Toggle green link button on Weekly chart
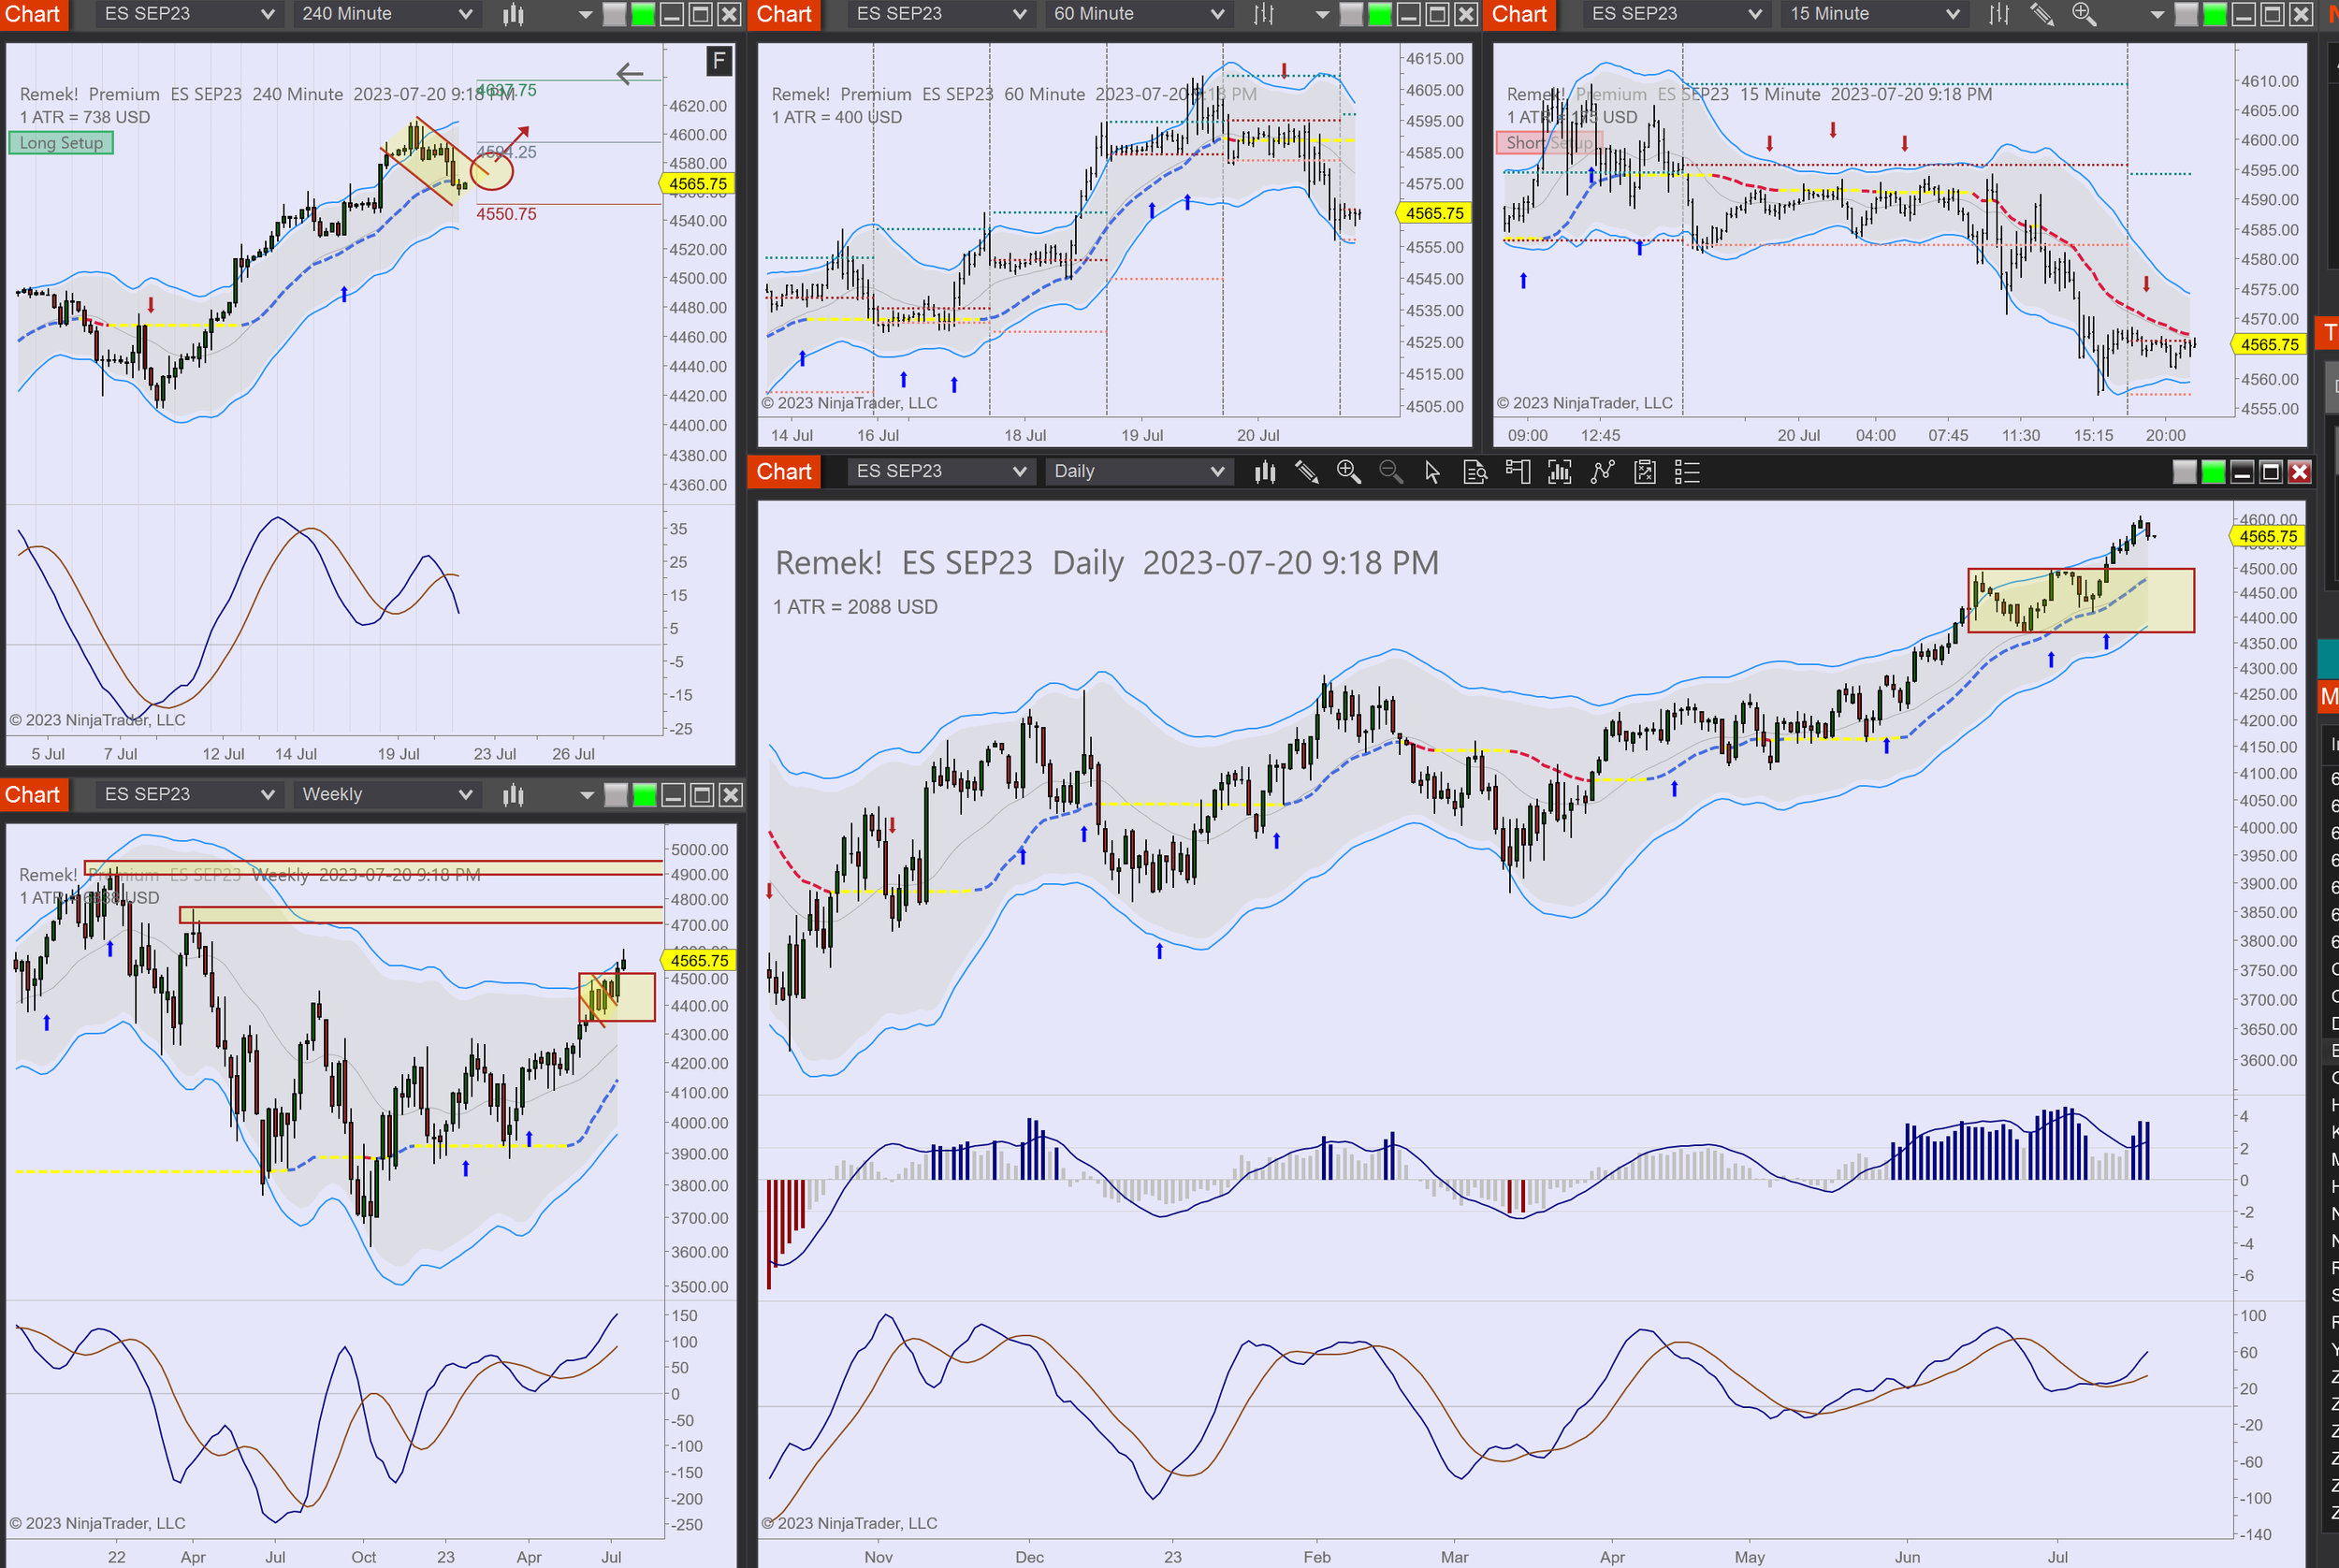 point(645,795)
